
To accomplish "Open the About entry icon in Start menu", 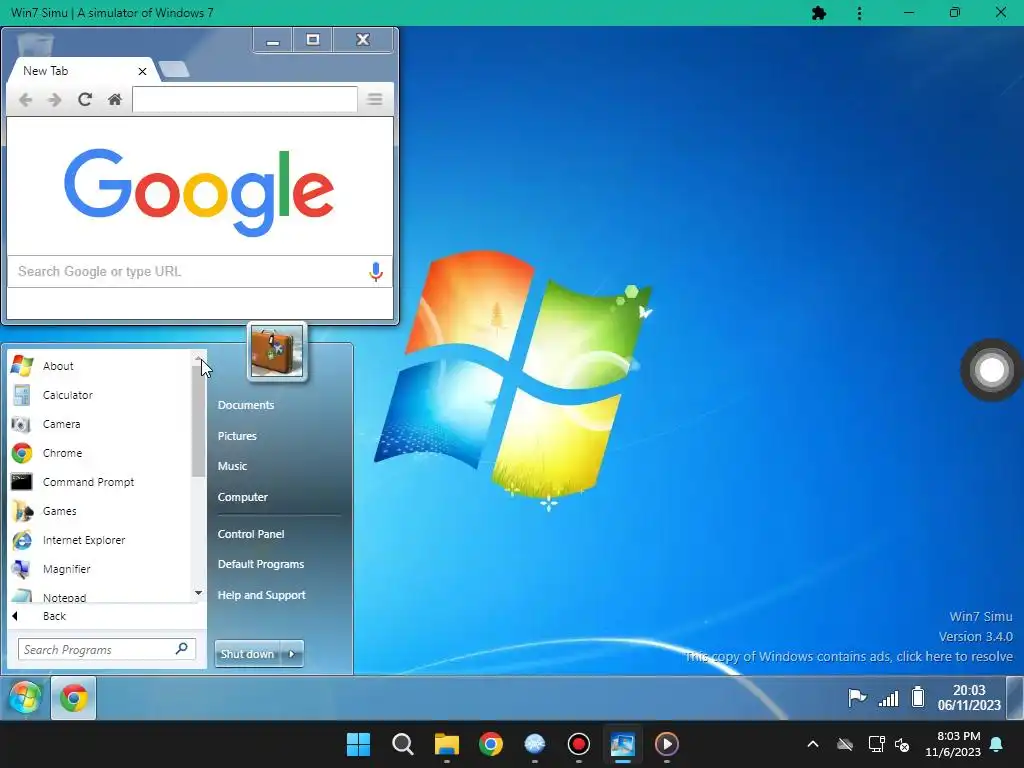I will 22,366.
